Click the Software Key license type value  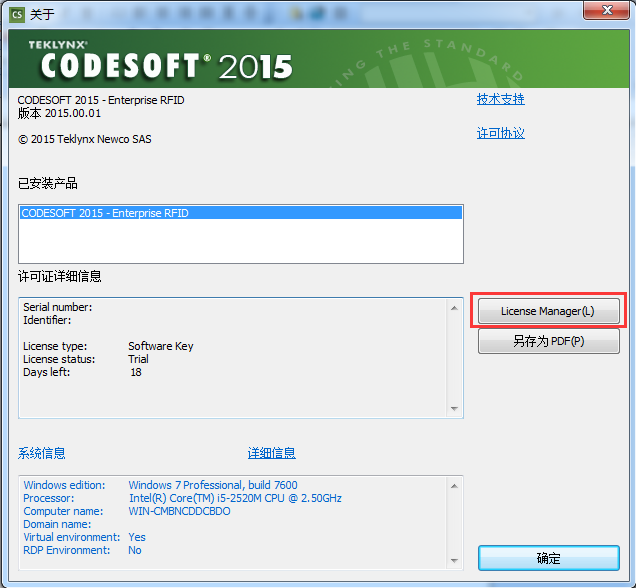click(x=161, y=346)
